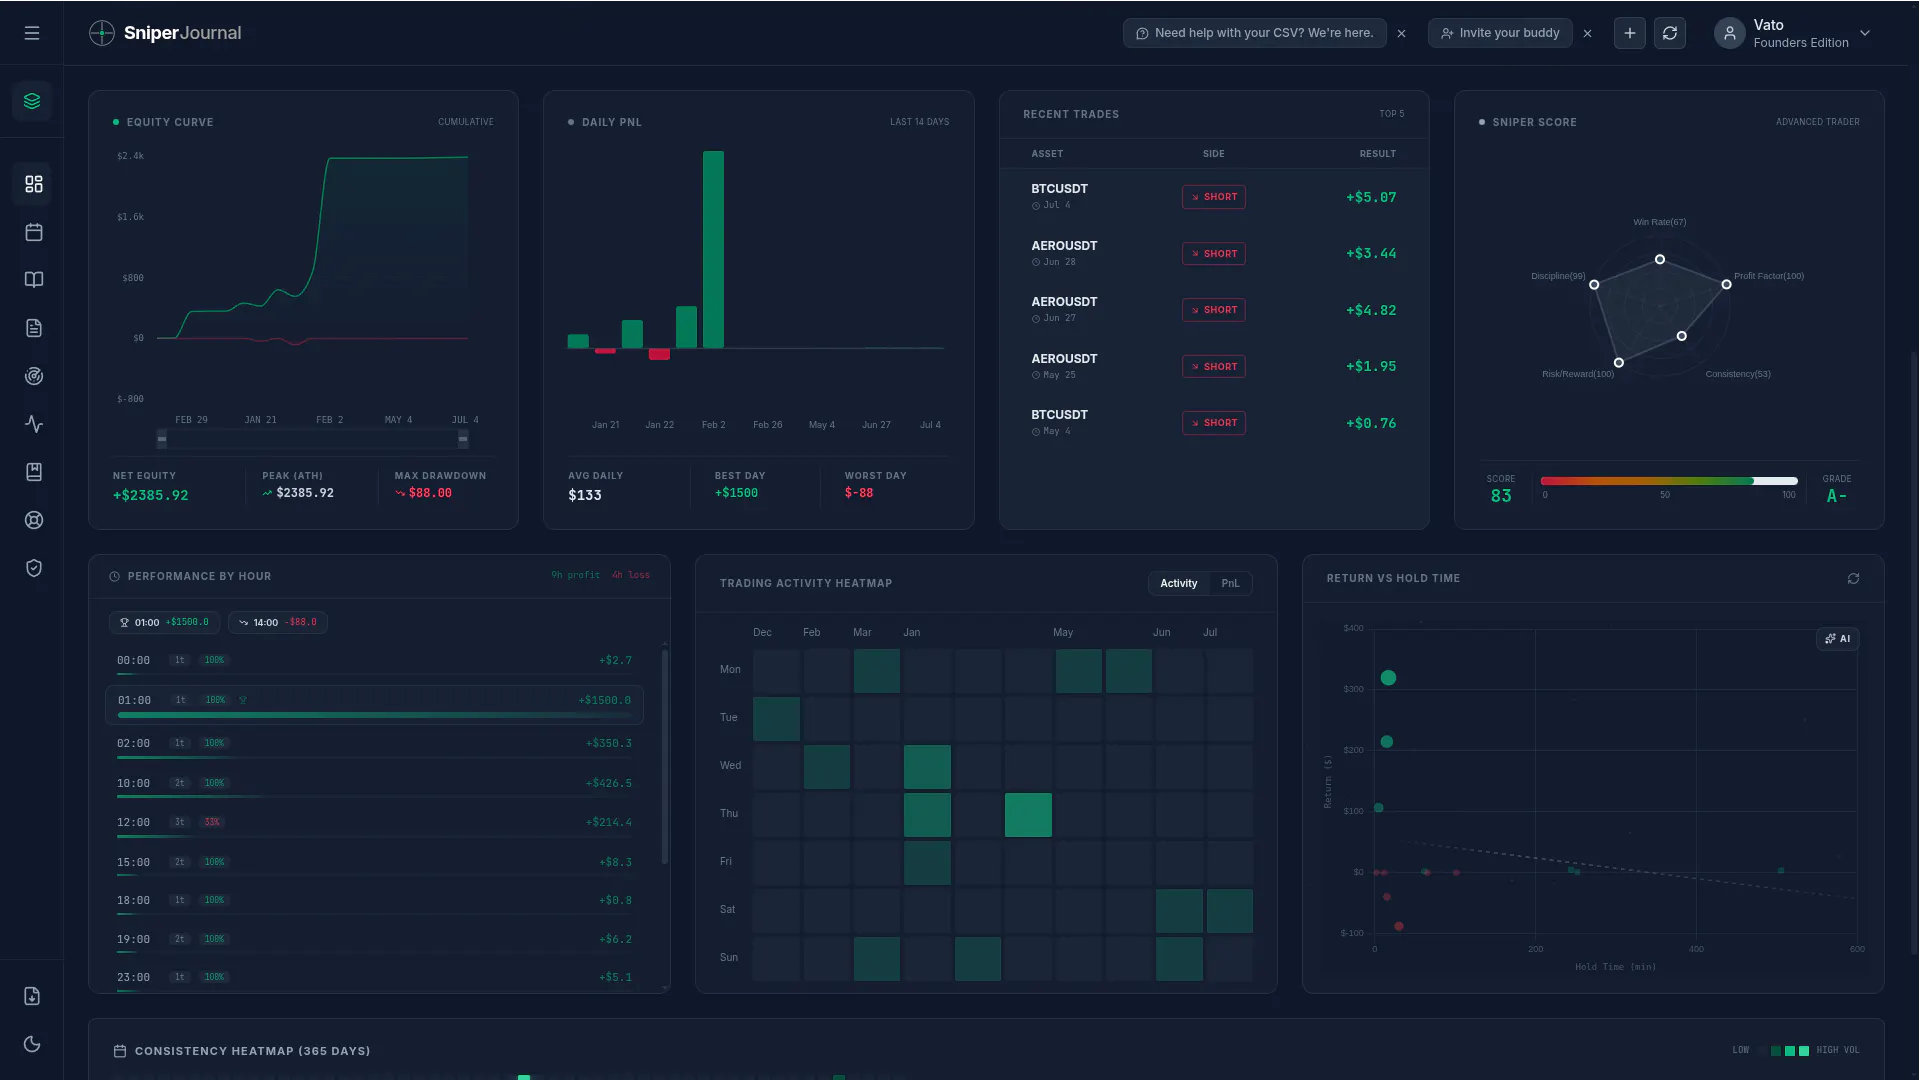Screen dimensions: 1920x1080
Task: Click the Best Day +$1500 value
Action: click(736, 493)
